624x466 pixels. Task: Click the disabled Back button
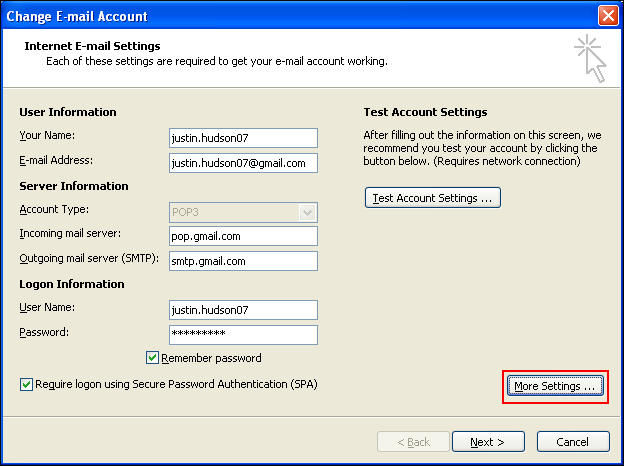click(x=413, y=442)
